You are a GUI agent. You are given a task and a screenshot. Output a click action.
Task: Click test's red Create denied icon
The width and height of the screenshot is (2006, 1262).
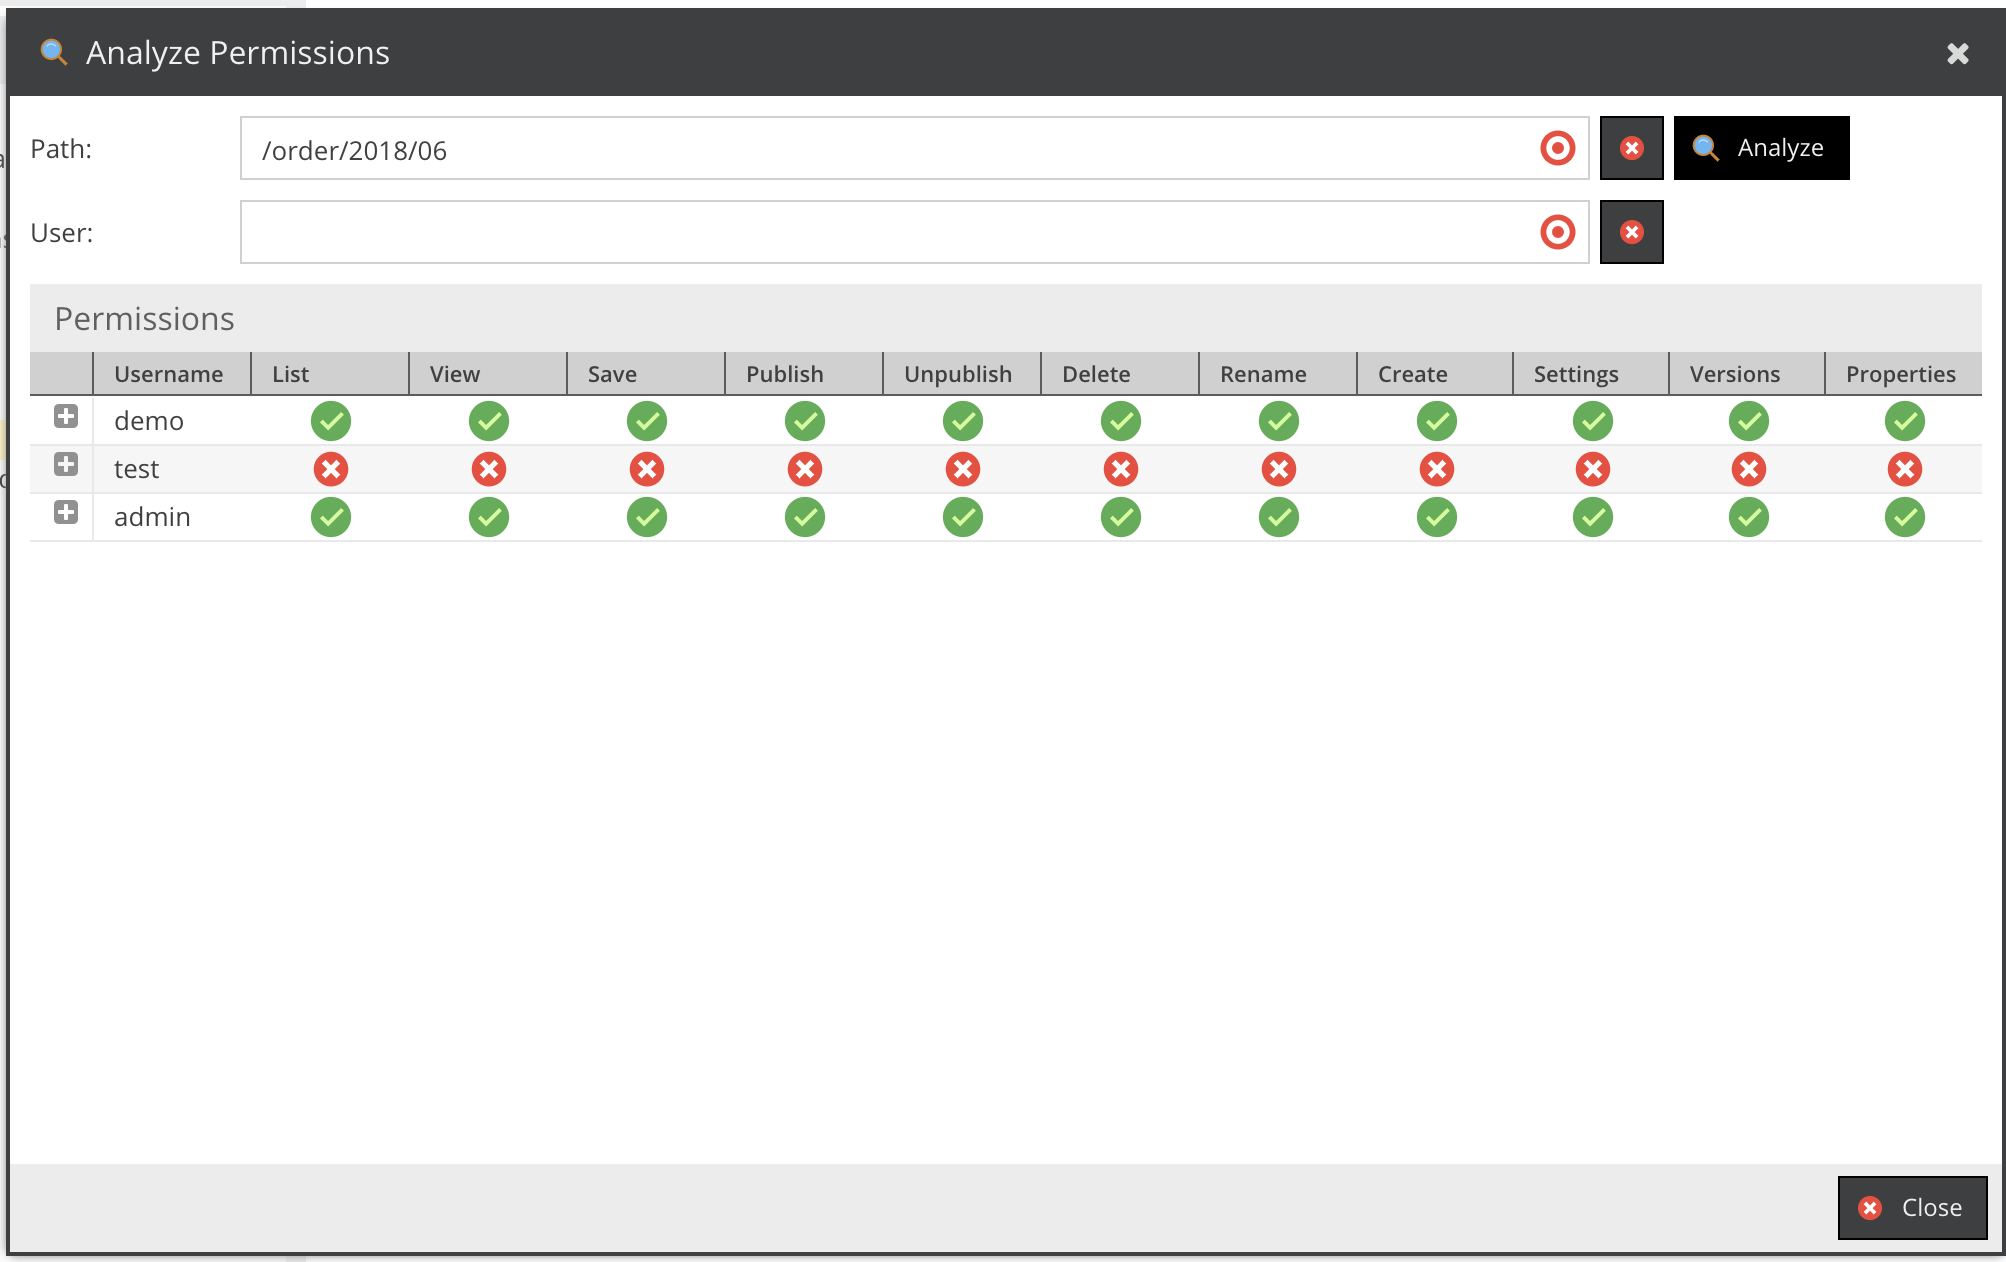click(x=1437, y=469)
